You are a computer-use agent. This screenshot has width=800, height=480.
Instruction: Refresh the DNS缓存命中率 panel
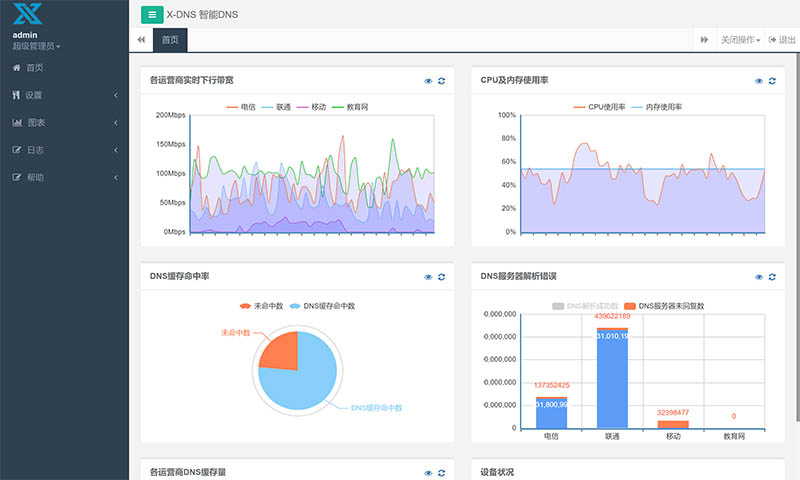(441, 277)
